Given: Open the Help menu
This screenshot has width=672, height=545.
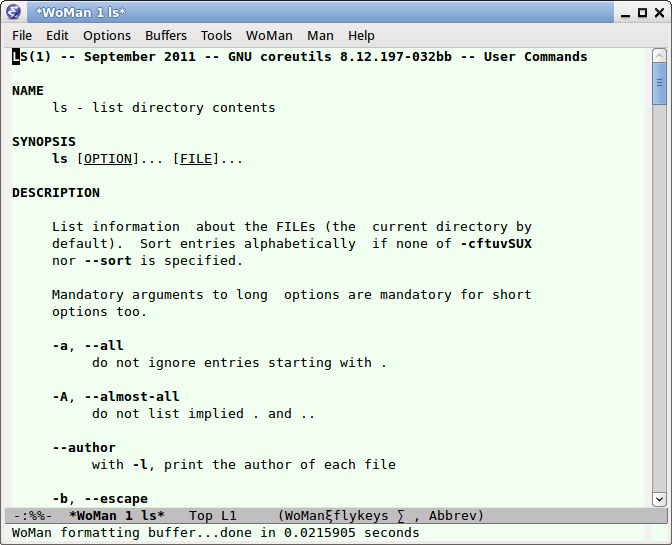Looking at the screenshot, I should tap(361, 36).
